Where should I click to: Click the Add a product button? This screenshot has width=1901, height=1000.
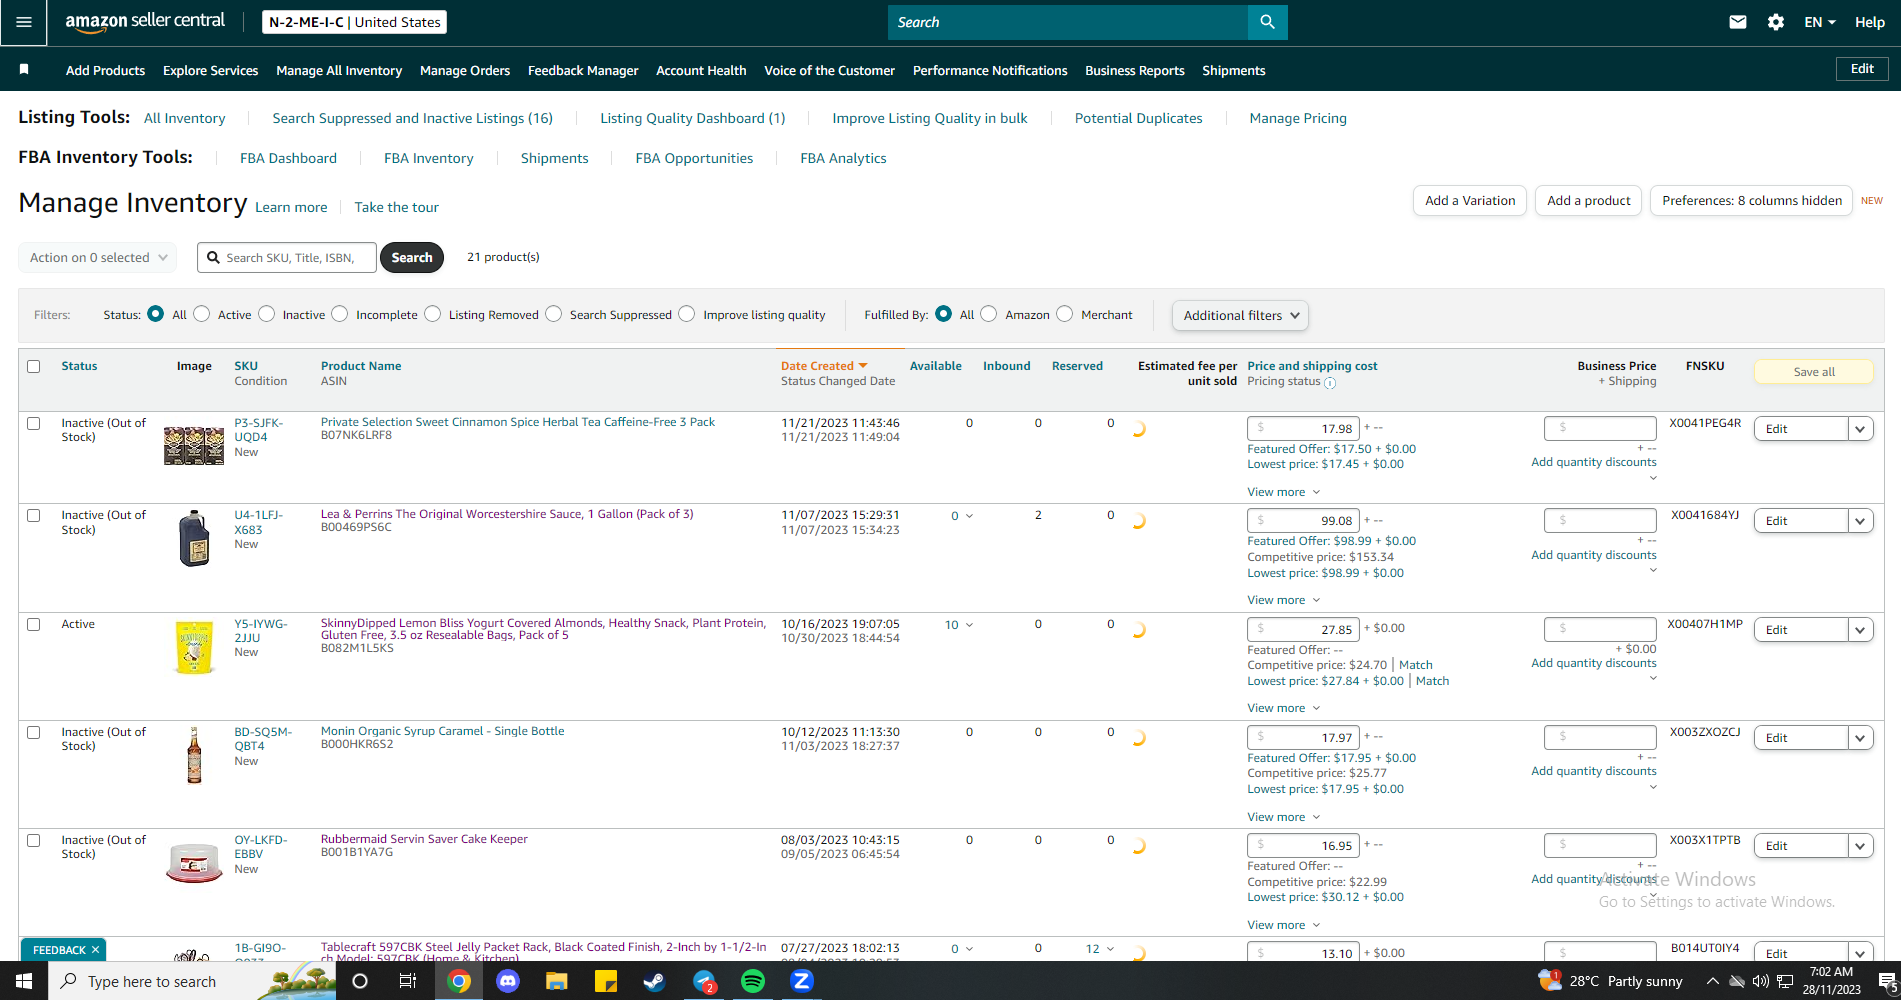point(1589,200)
